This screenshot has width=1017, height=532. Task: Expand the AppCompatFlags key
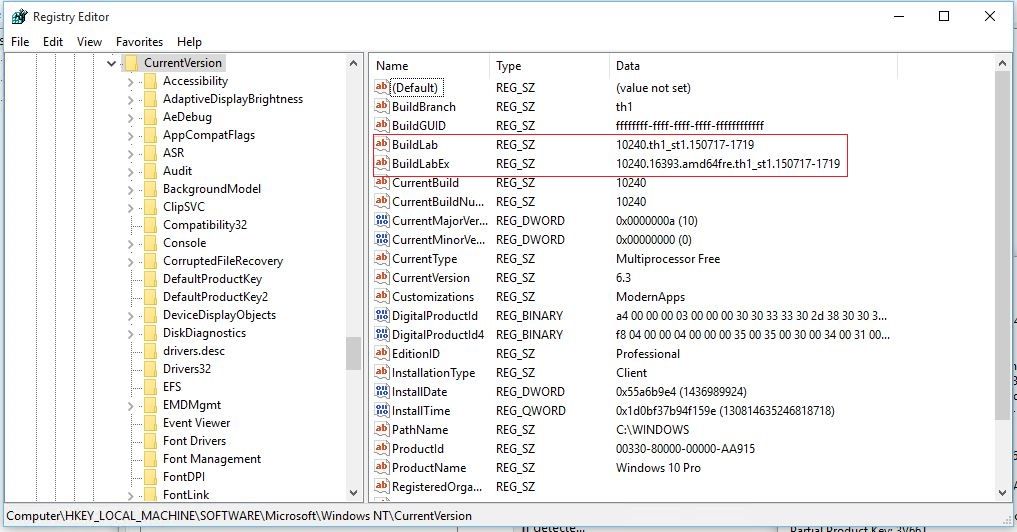point(130,136)
